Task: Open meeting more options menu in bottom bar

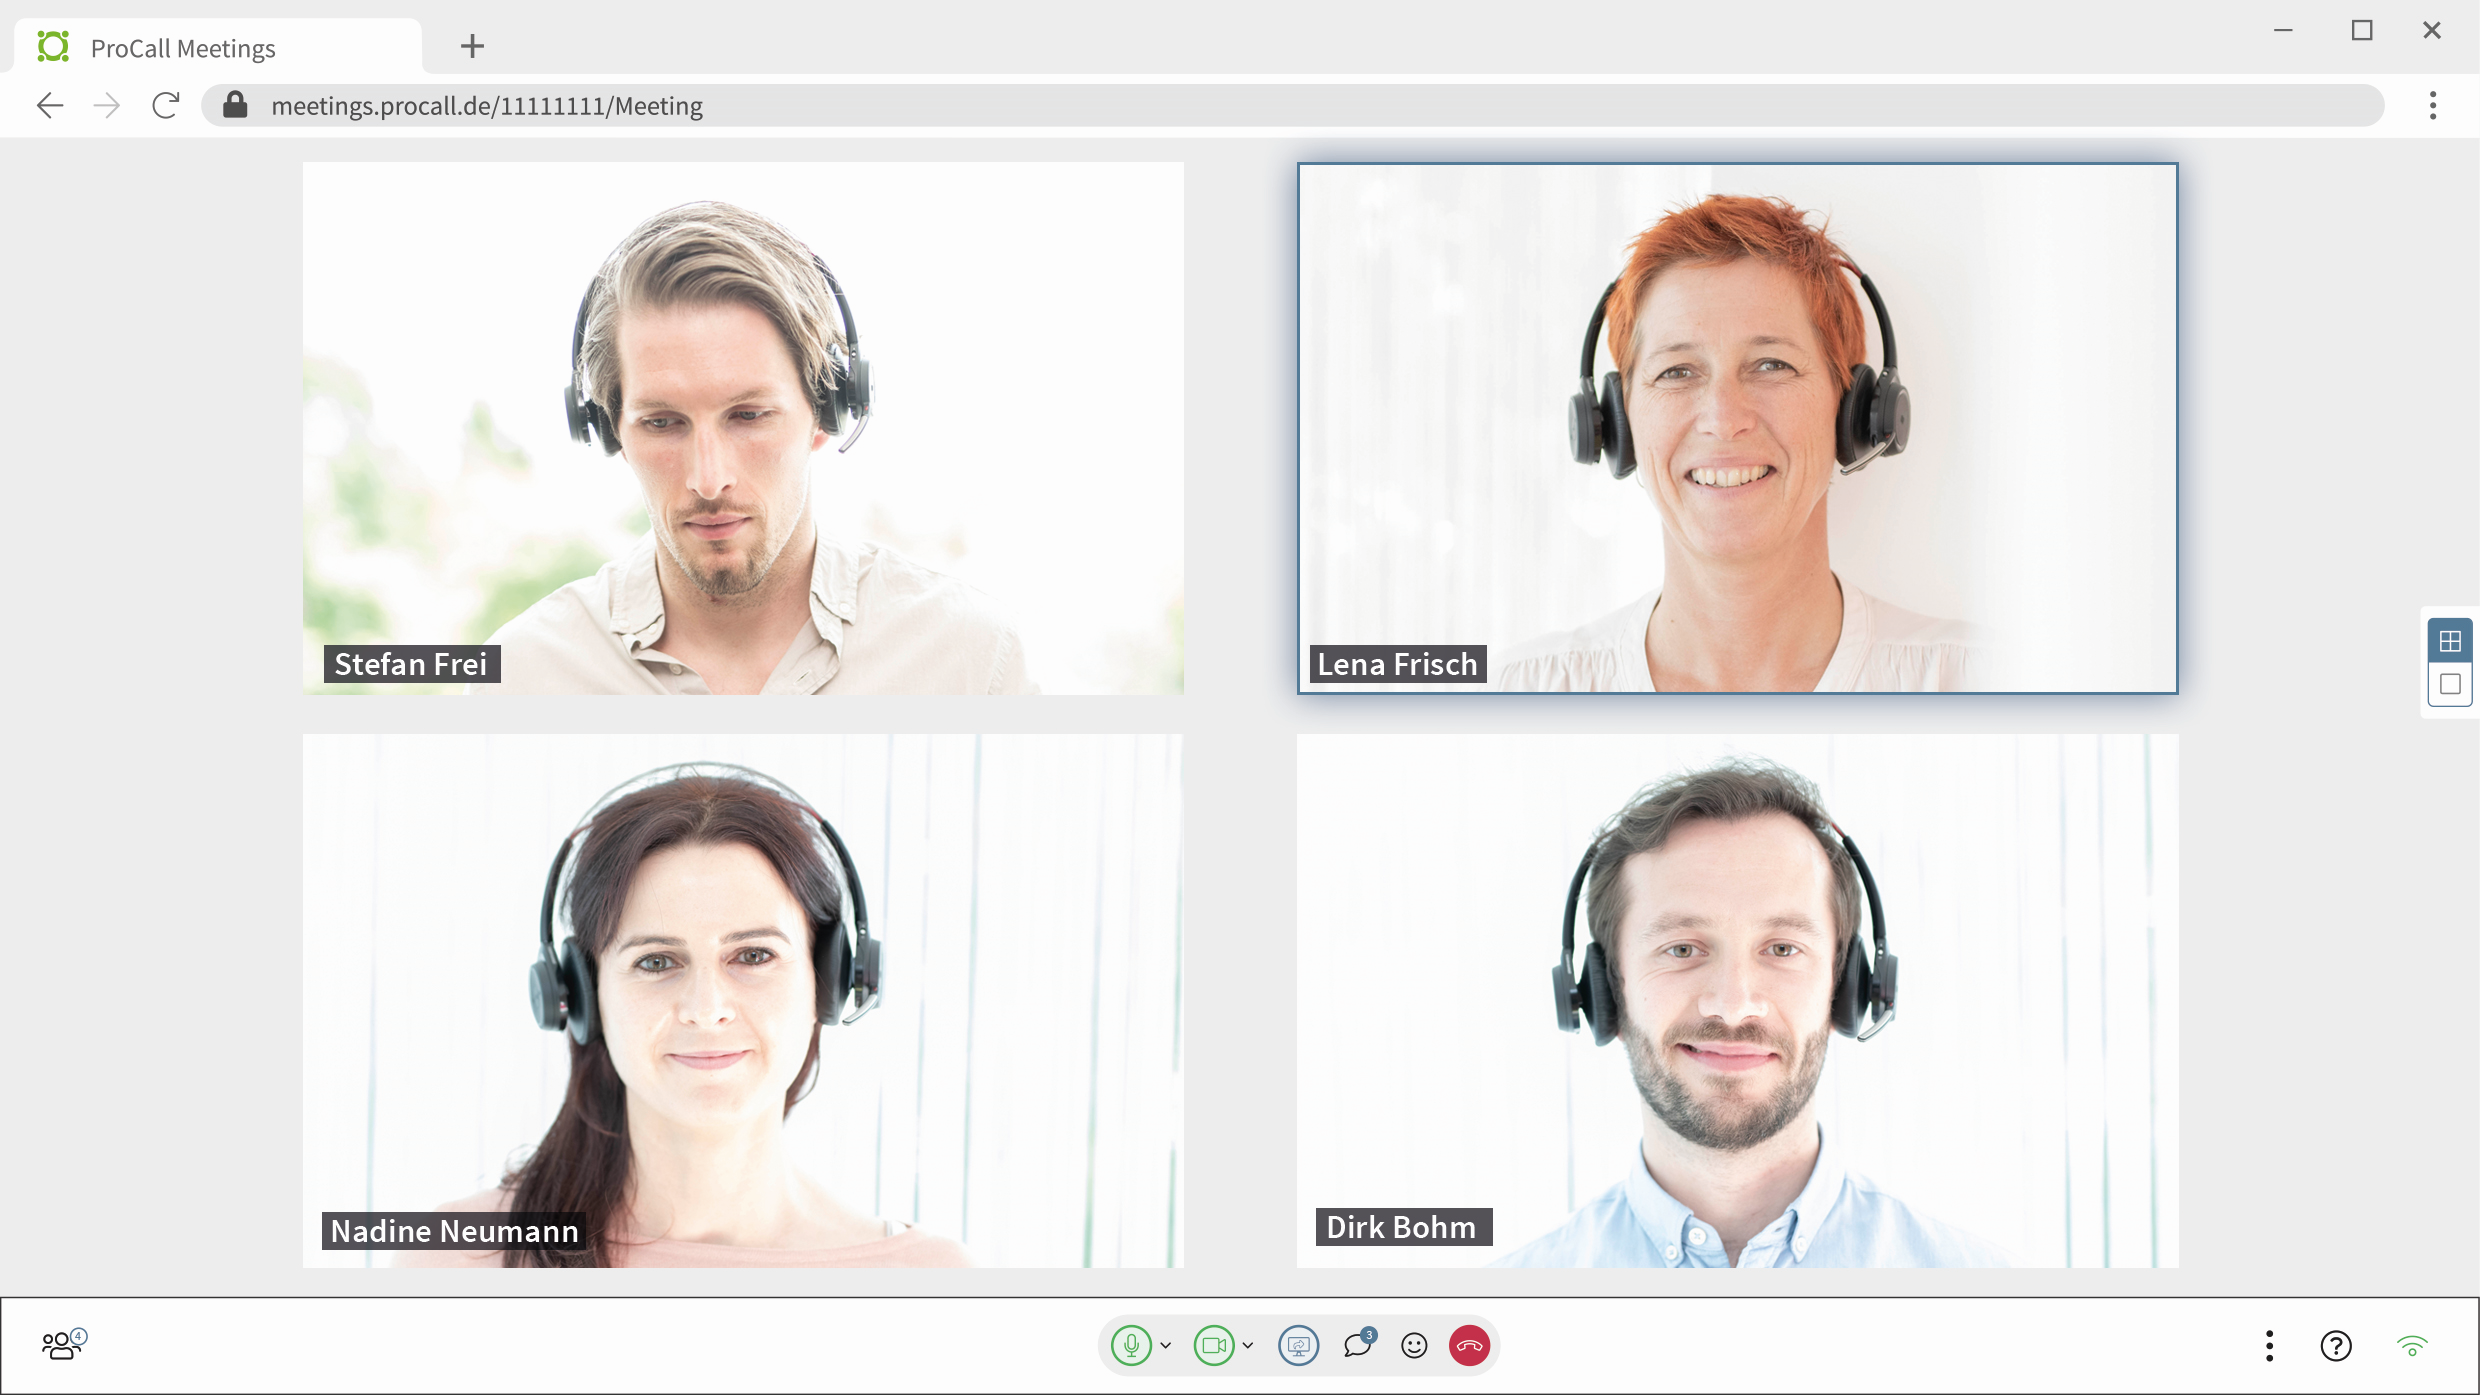Action: (2269, 1346)
